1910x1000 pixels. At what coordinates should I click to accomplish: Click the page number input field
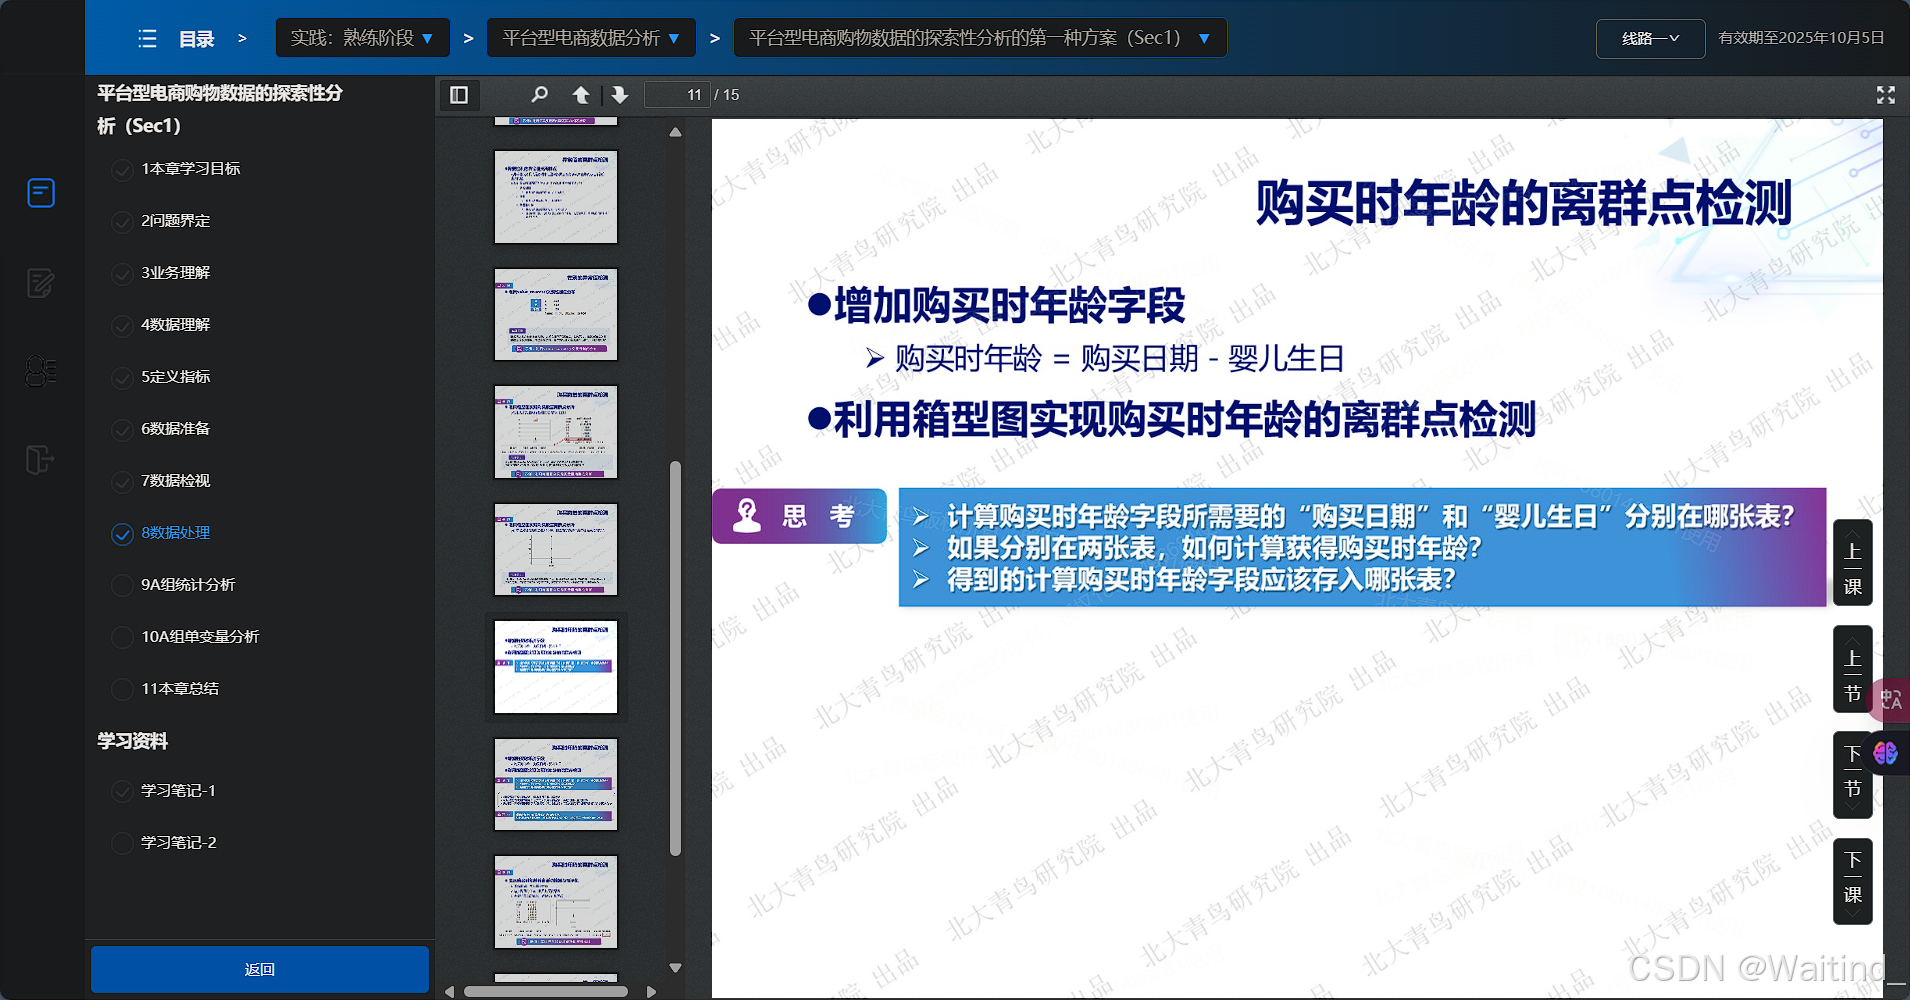(x=677, y=95)
